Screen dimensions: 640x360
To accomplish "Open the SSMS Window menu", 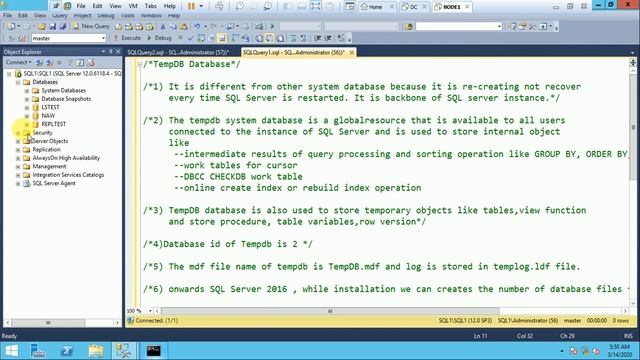I will [151, 16].
